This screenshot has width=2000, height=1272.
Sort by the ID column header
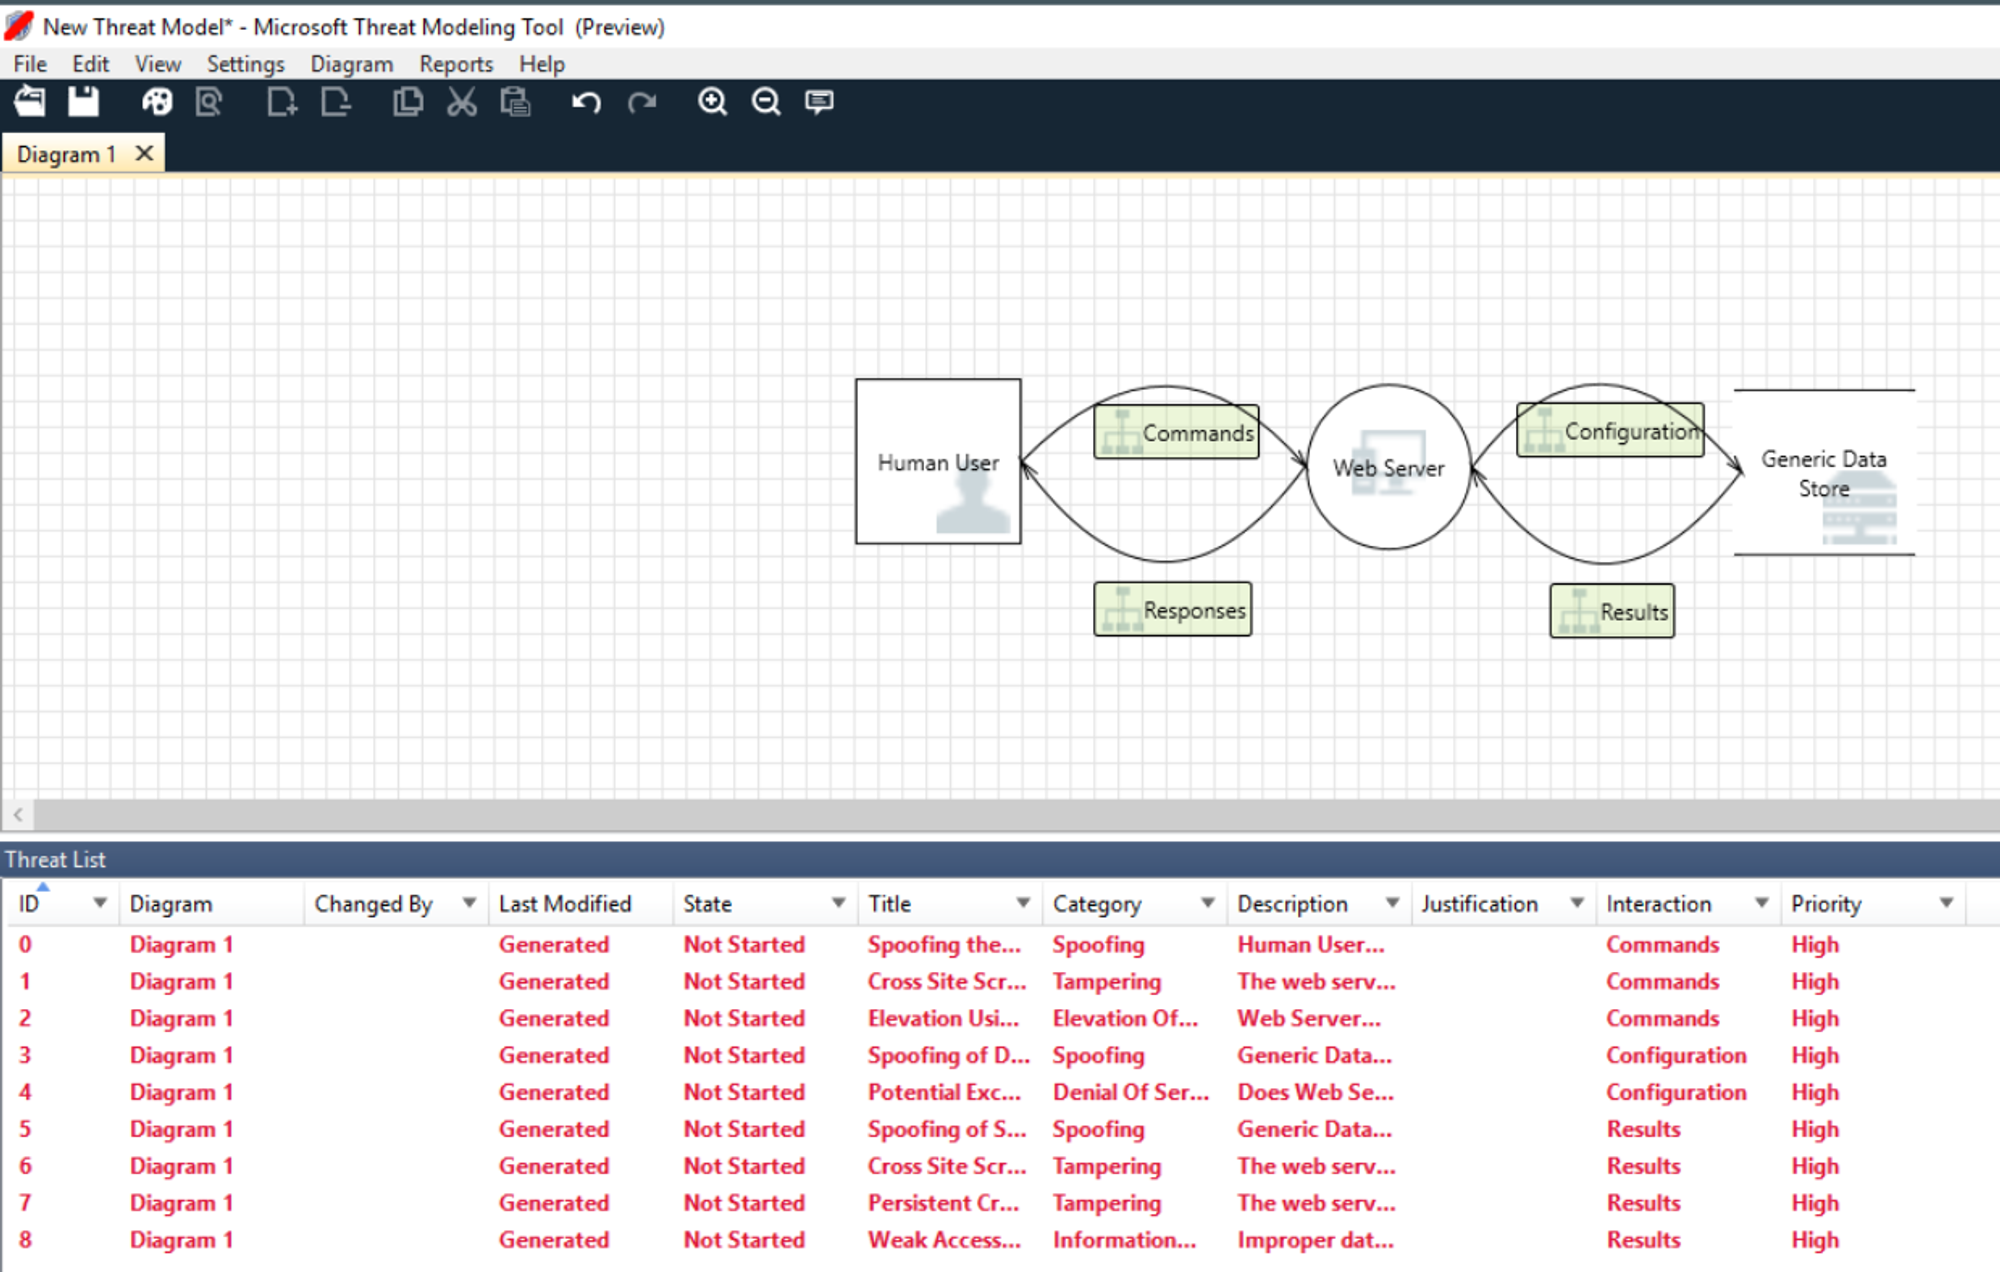[x=29, y=904]
